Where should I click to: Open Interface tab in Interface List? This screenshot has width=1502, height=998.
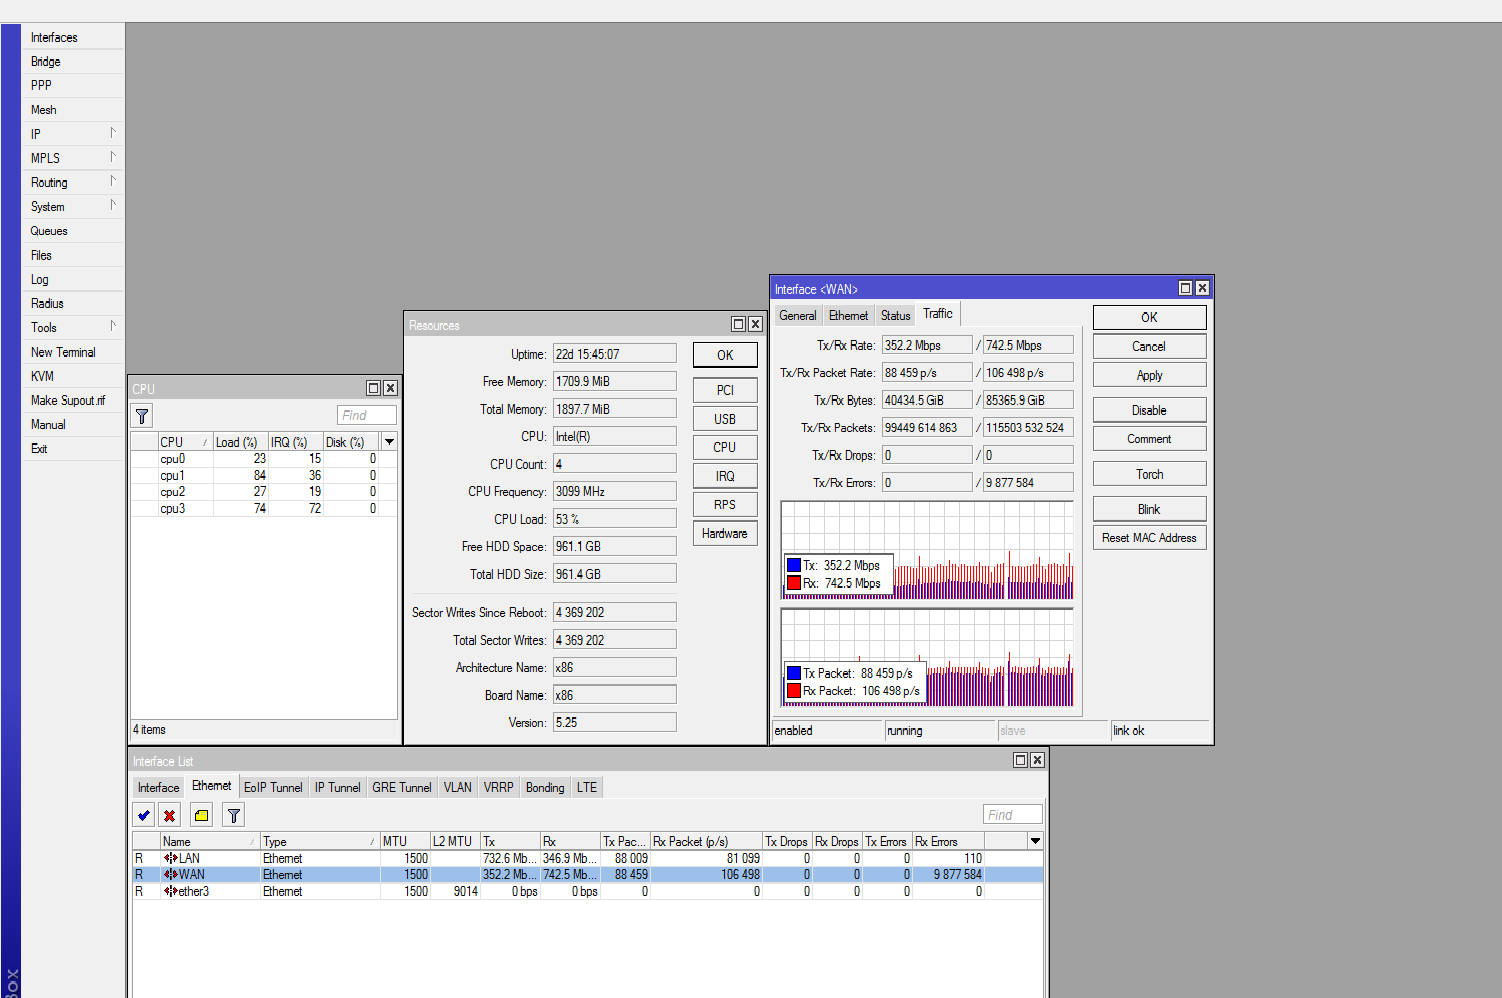click(x=158, y=787)
